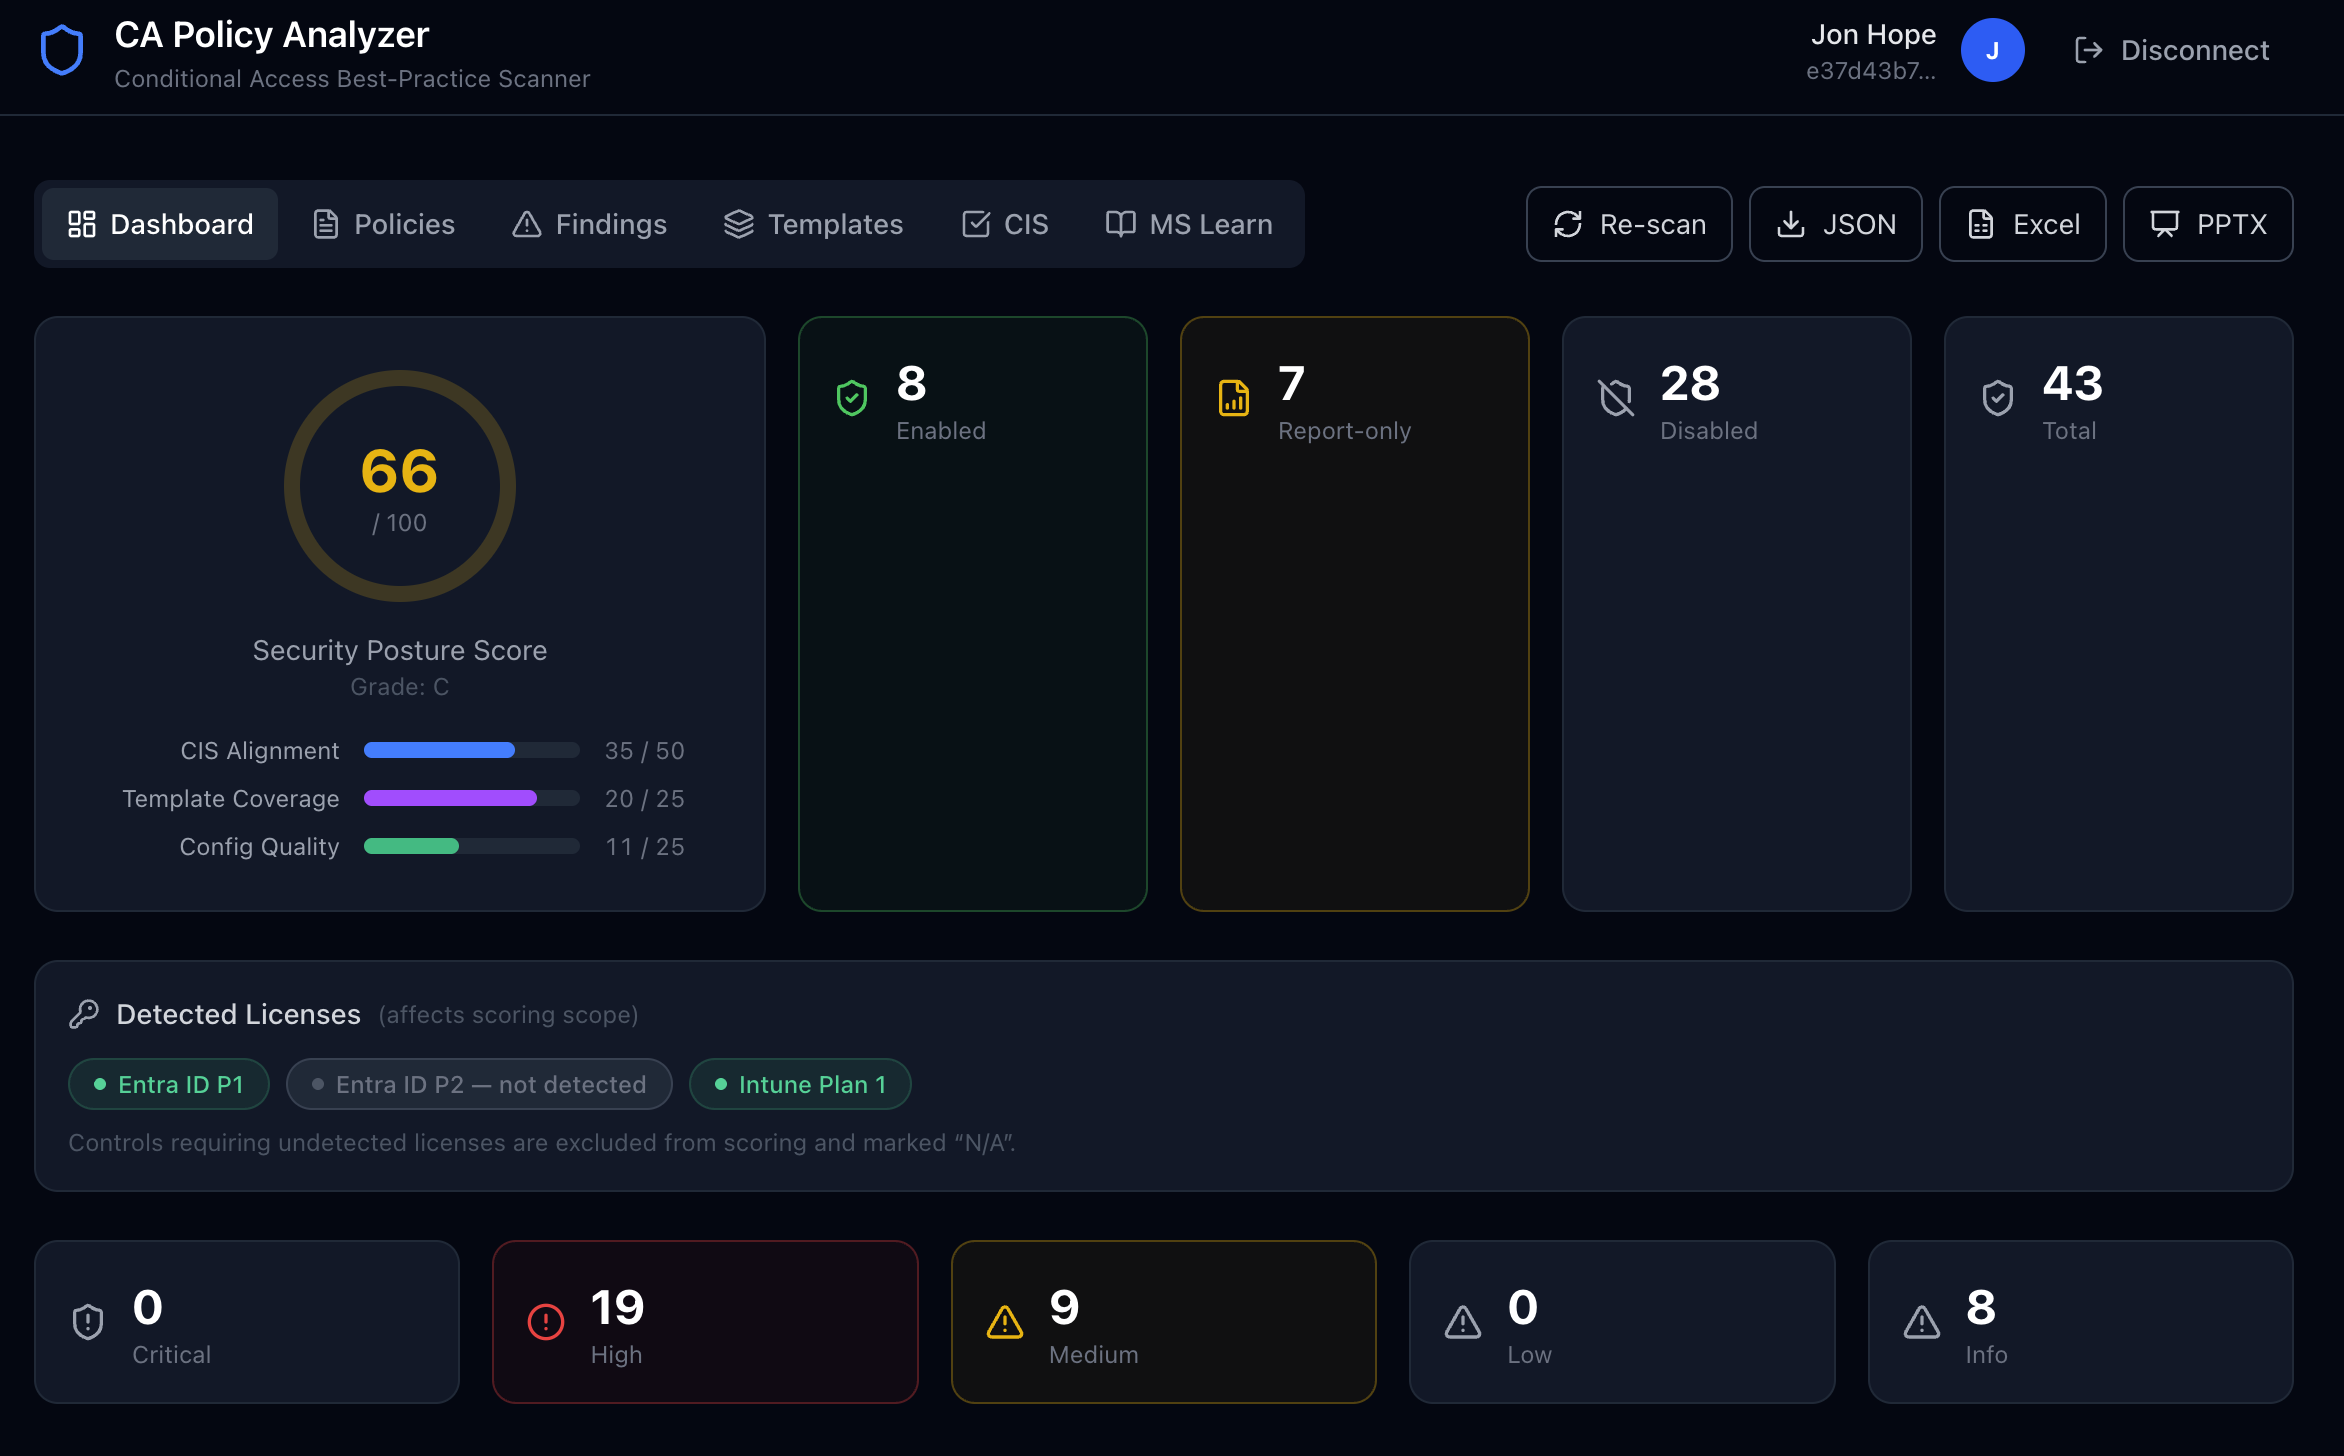Export report via the Excel button
Viewport: 2344px width, 1456px height.
tap(2023, 224)
